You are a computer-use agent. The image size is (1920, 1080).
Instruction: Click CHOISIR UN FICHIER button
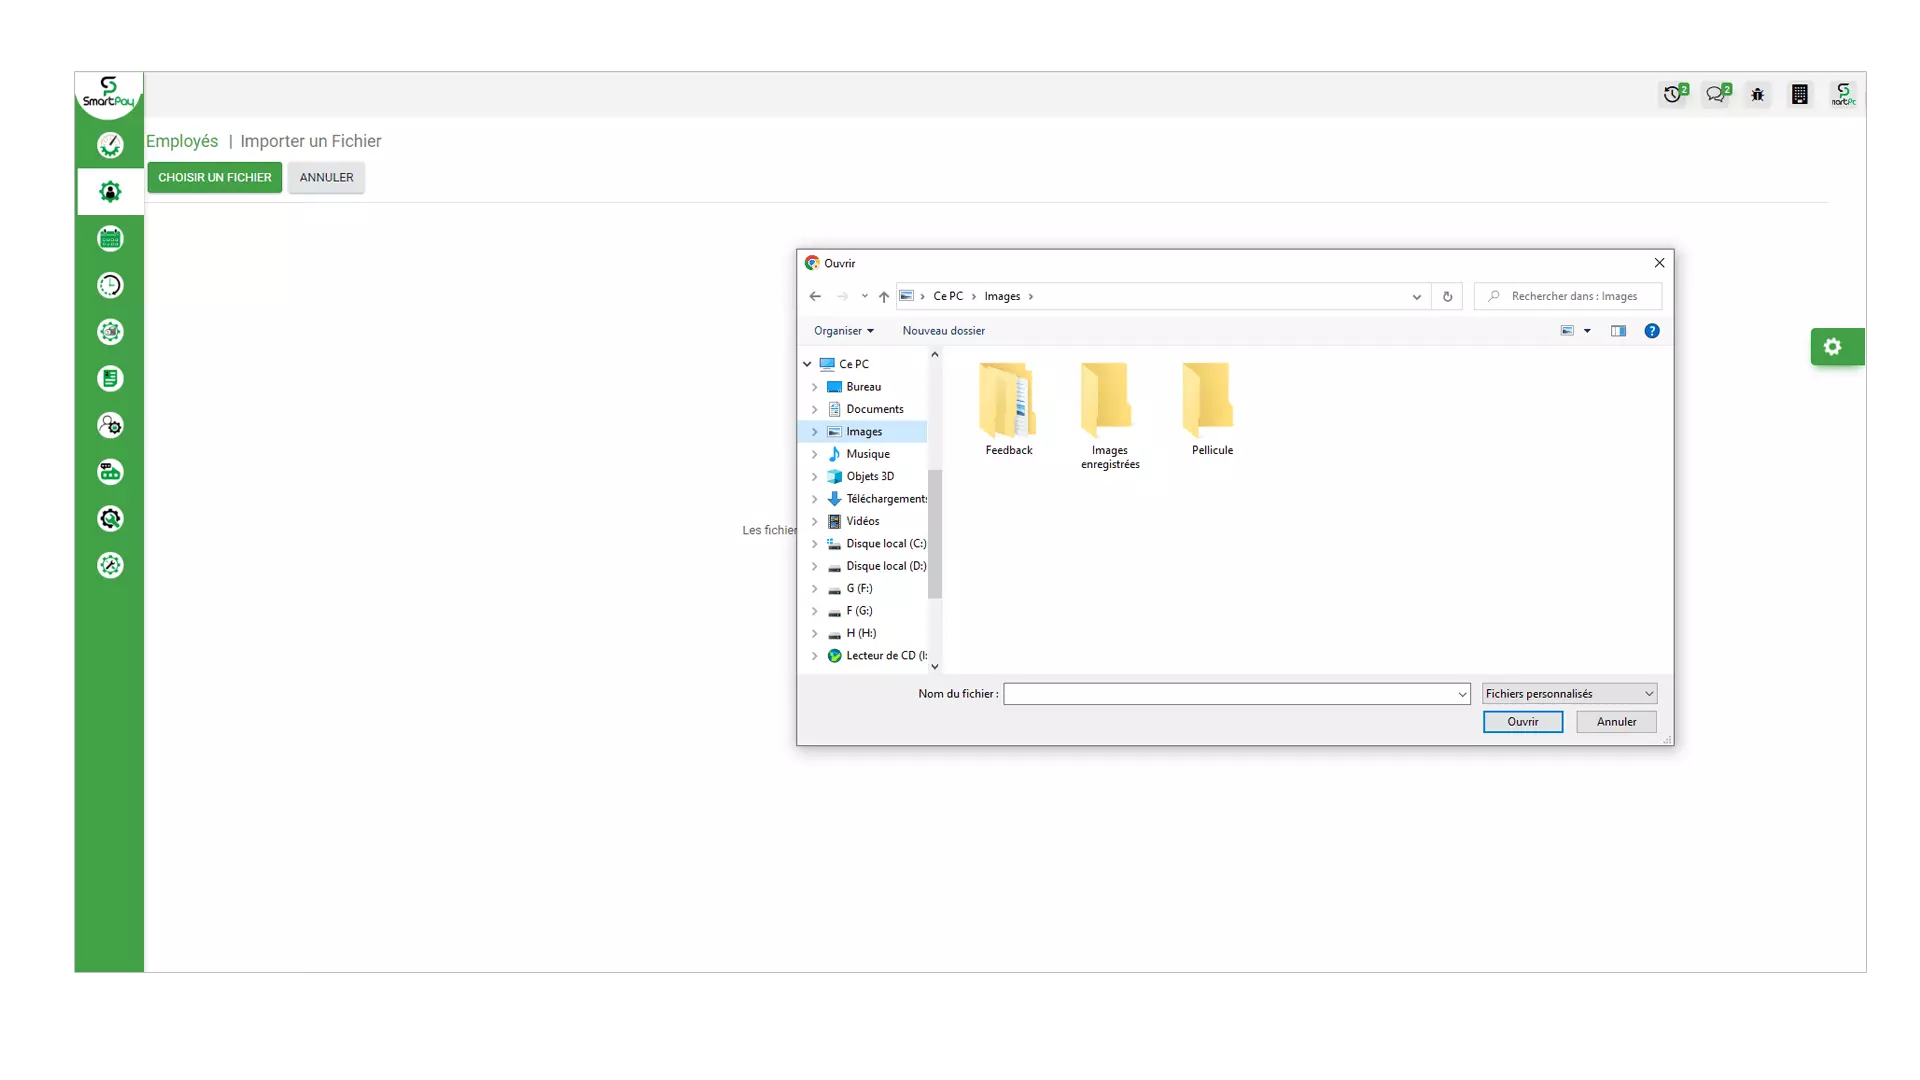(x=215, y=177)
